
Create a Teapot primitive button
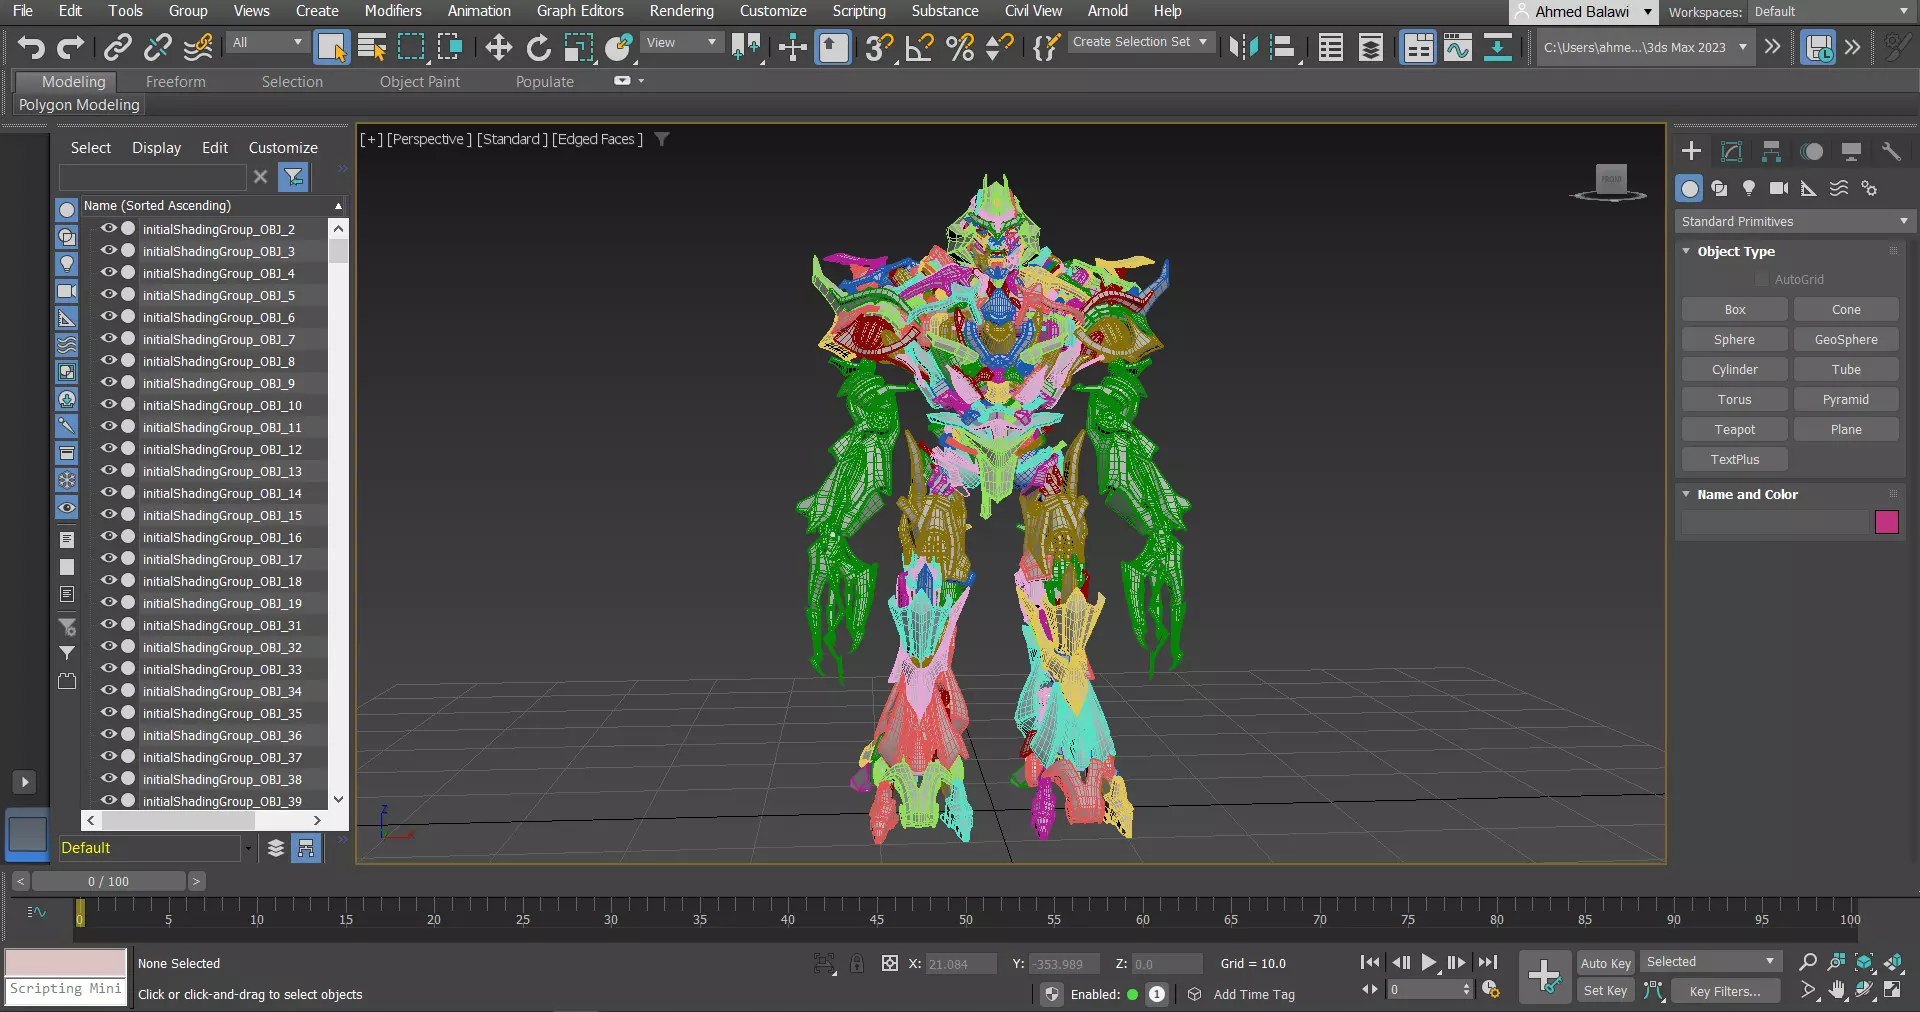point(1734,429)
